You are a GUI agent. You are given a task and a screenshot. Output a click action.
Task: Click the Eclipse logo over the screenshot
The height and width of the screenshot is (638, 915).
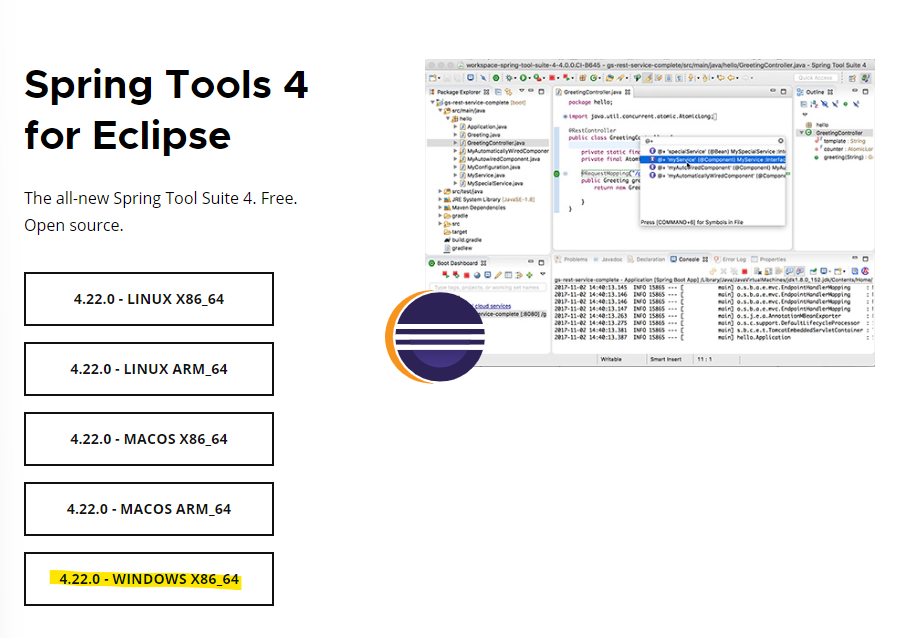coord(435,337)
